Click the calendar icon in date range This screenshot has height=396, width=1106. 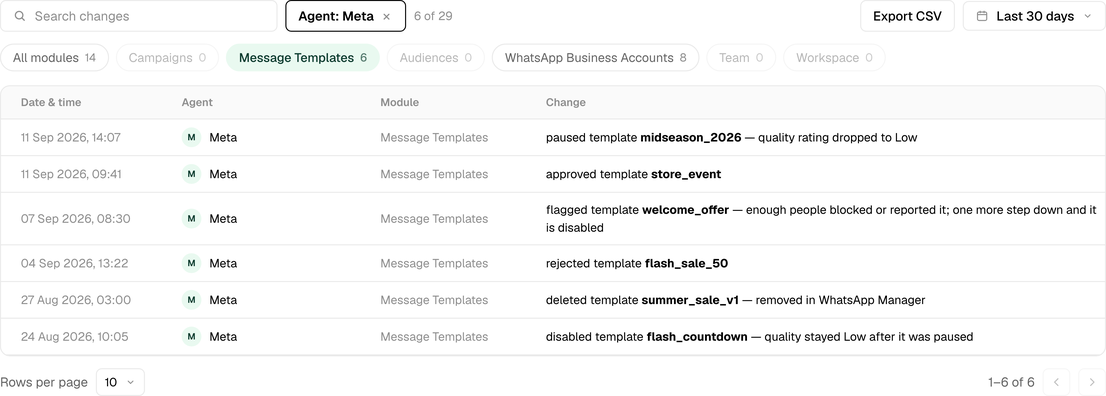(x=982, y=16)
